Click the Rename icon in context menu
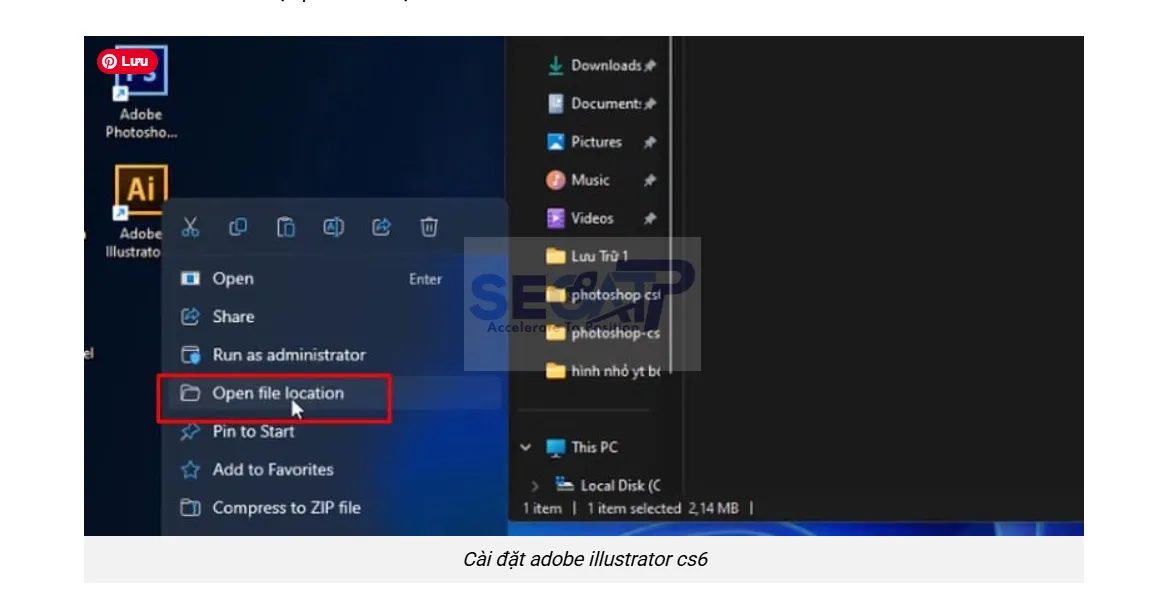 pyautogui.click(x=333, y=228)
